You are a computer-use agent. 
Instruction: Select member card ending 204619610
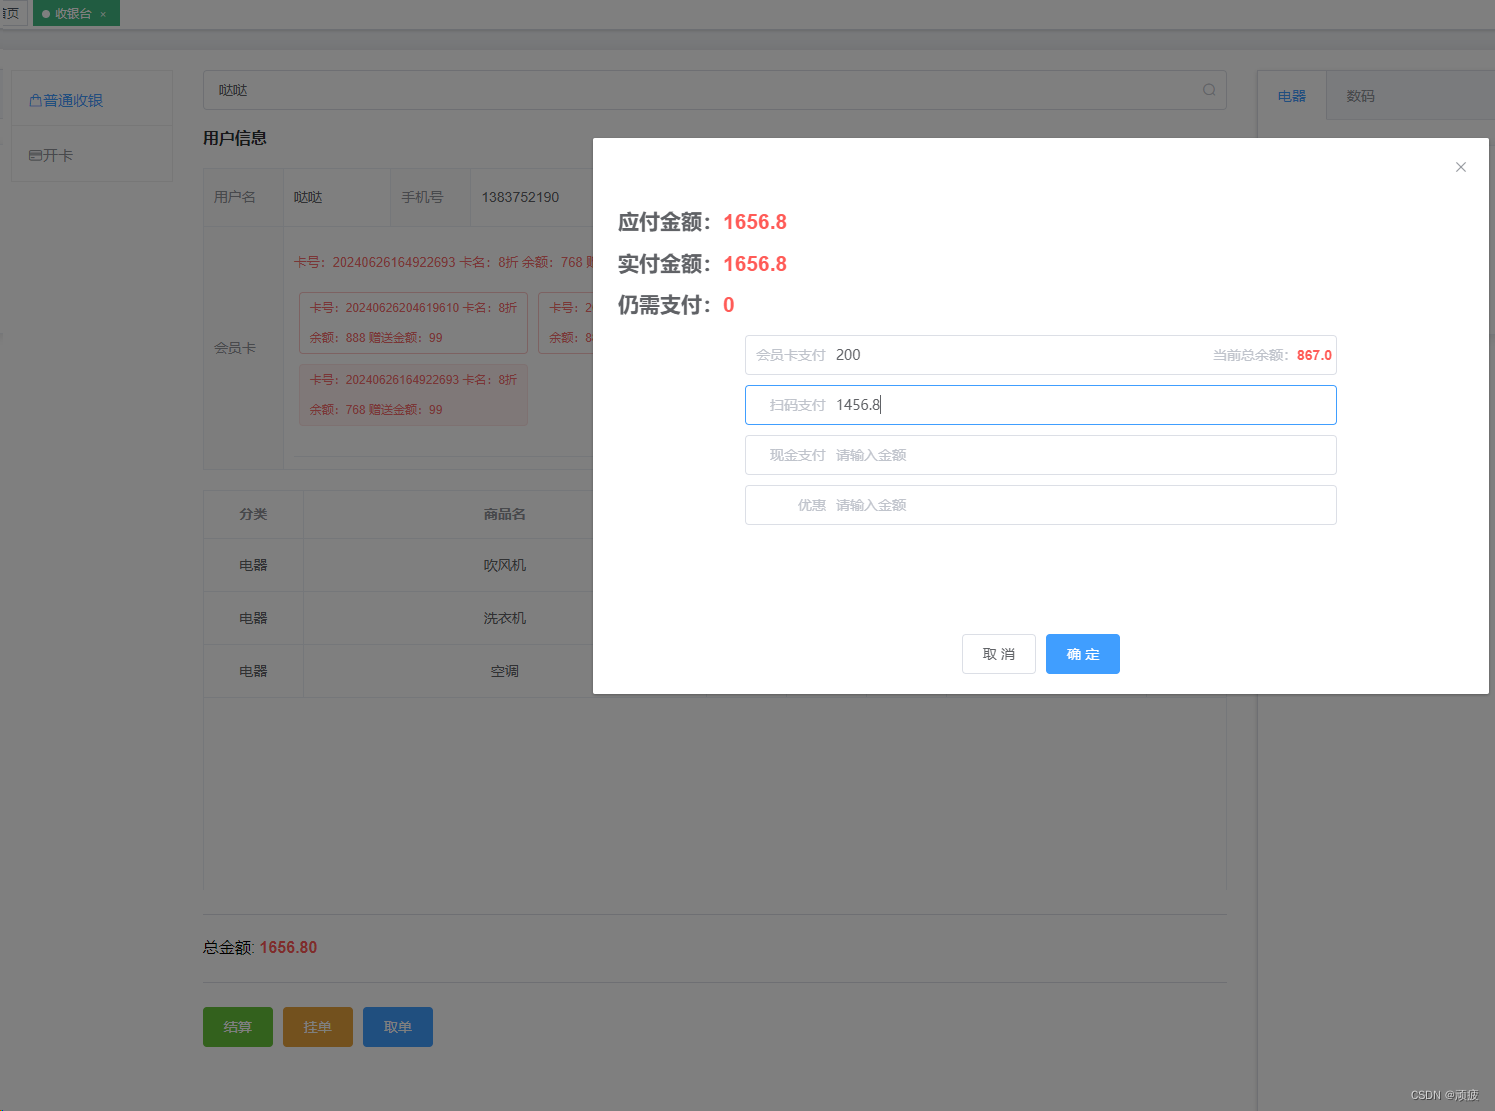coord(413,322)
